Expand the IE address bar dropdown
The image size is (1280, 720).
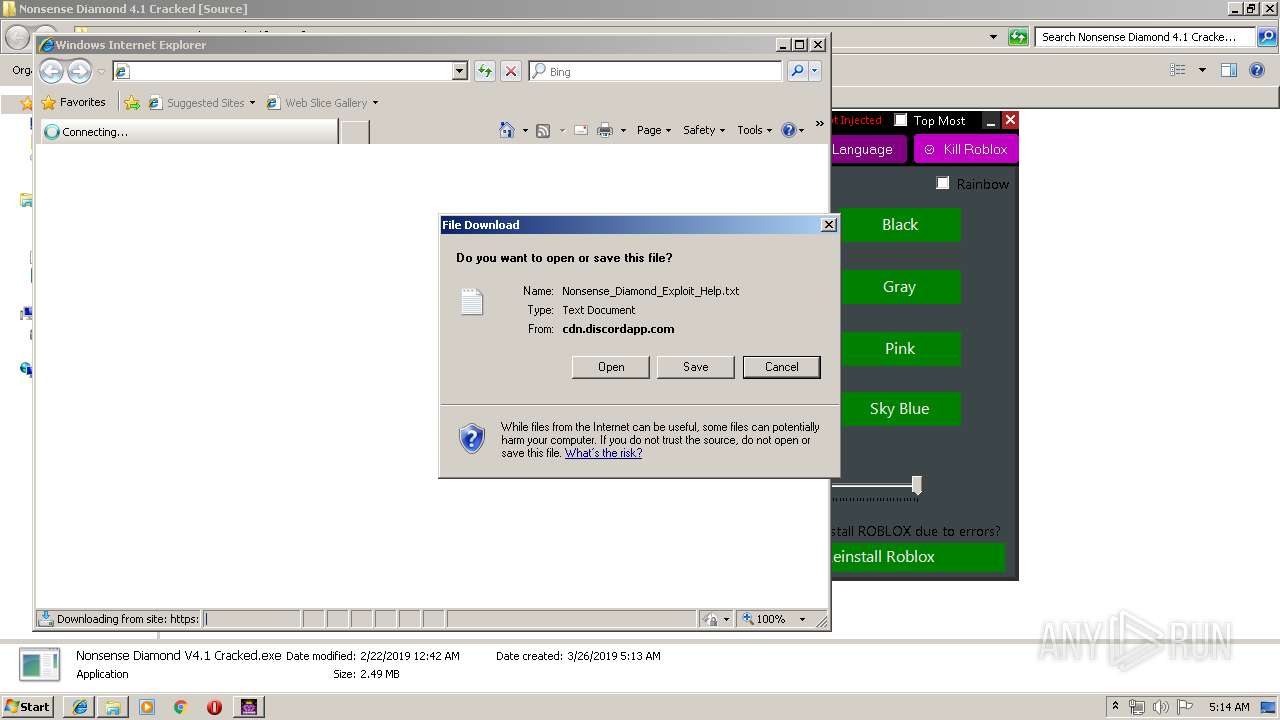[460, 71]
